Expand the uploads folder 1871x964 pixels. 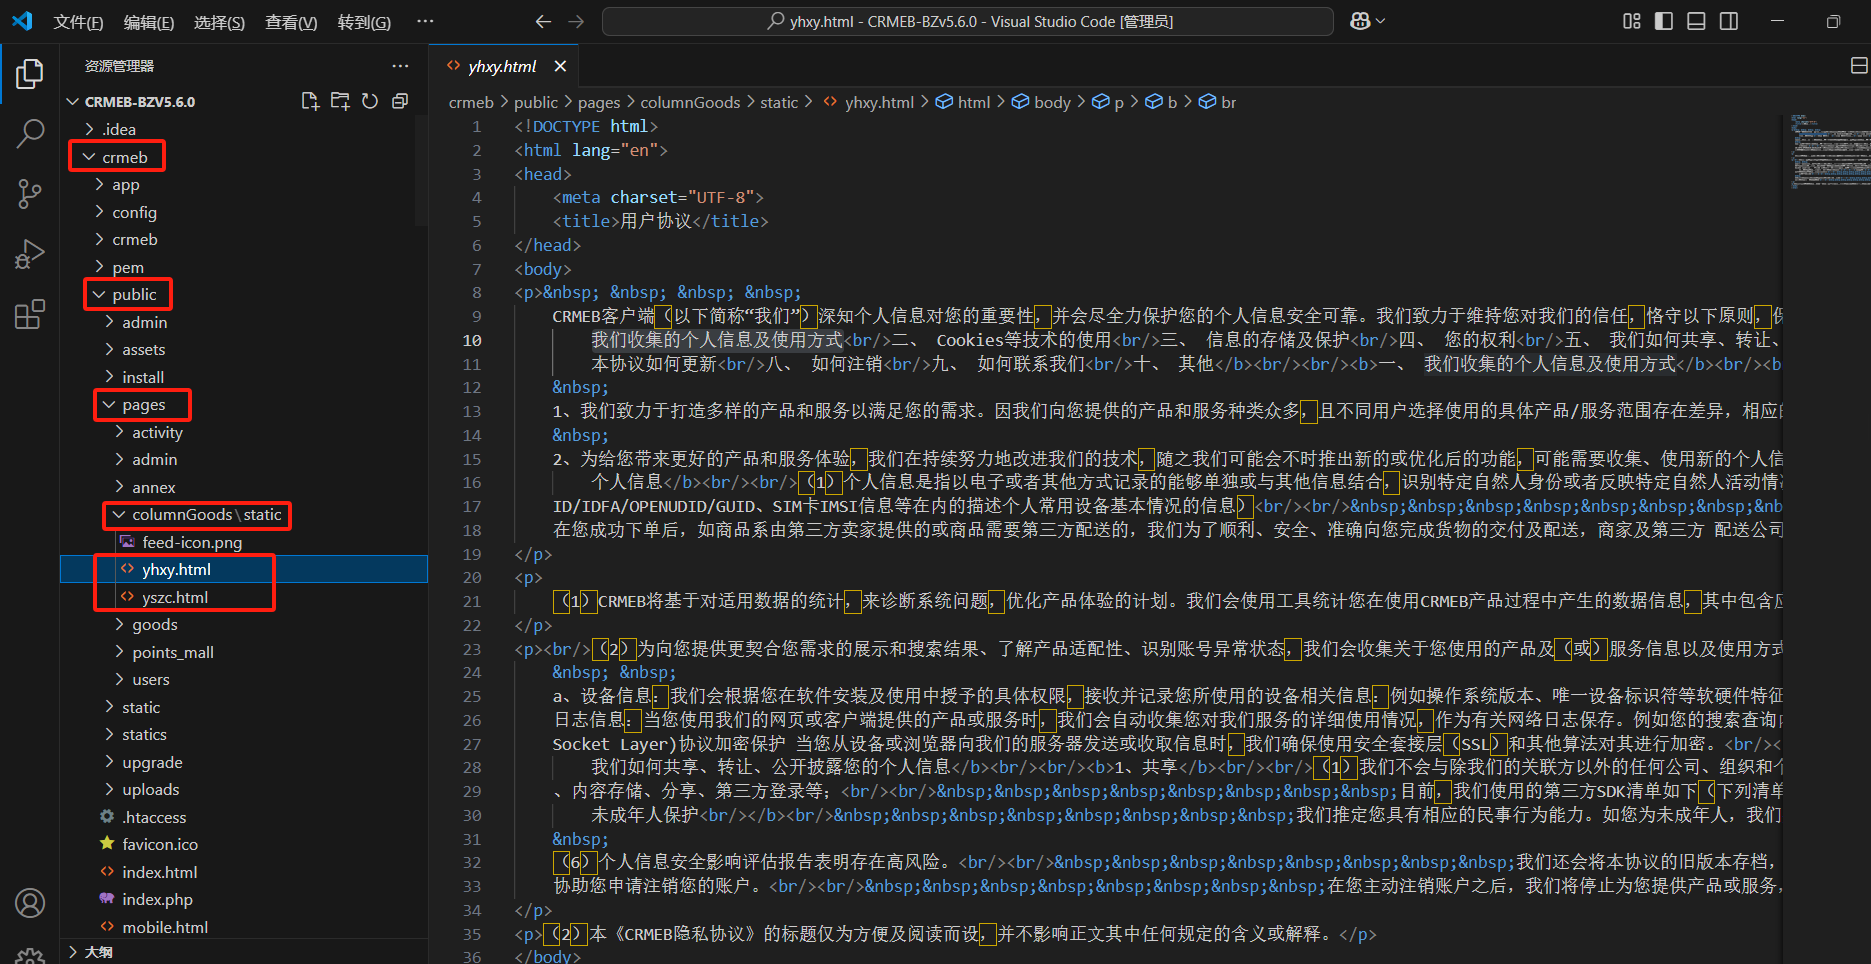pyautogui.click(x=244, y=789)
